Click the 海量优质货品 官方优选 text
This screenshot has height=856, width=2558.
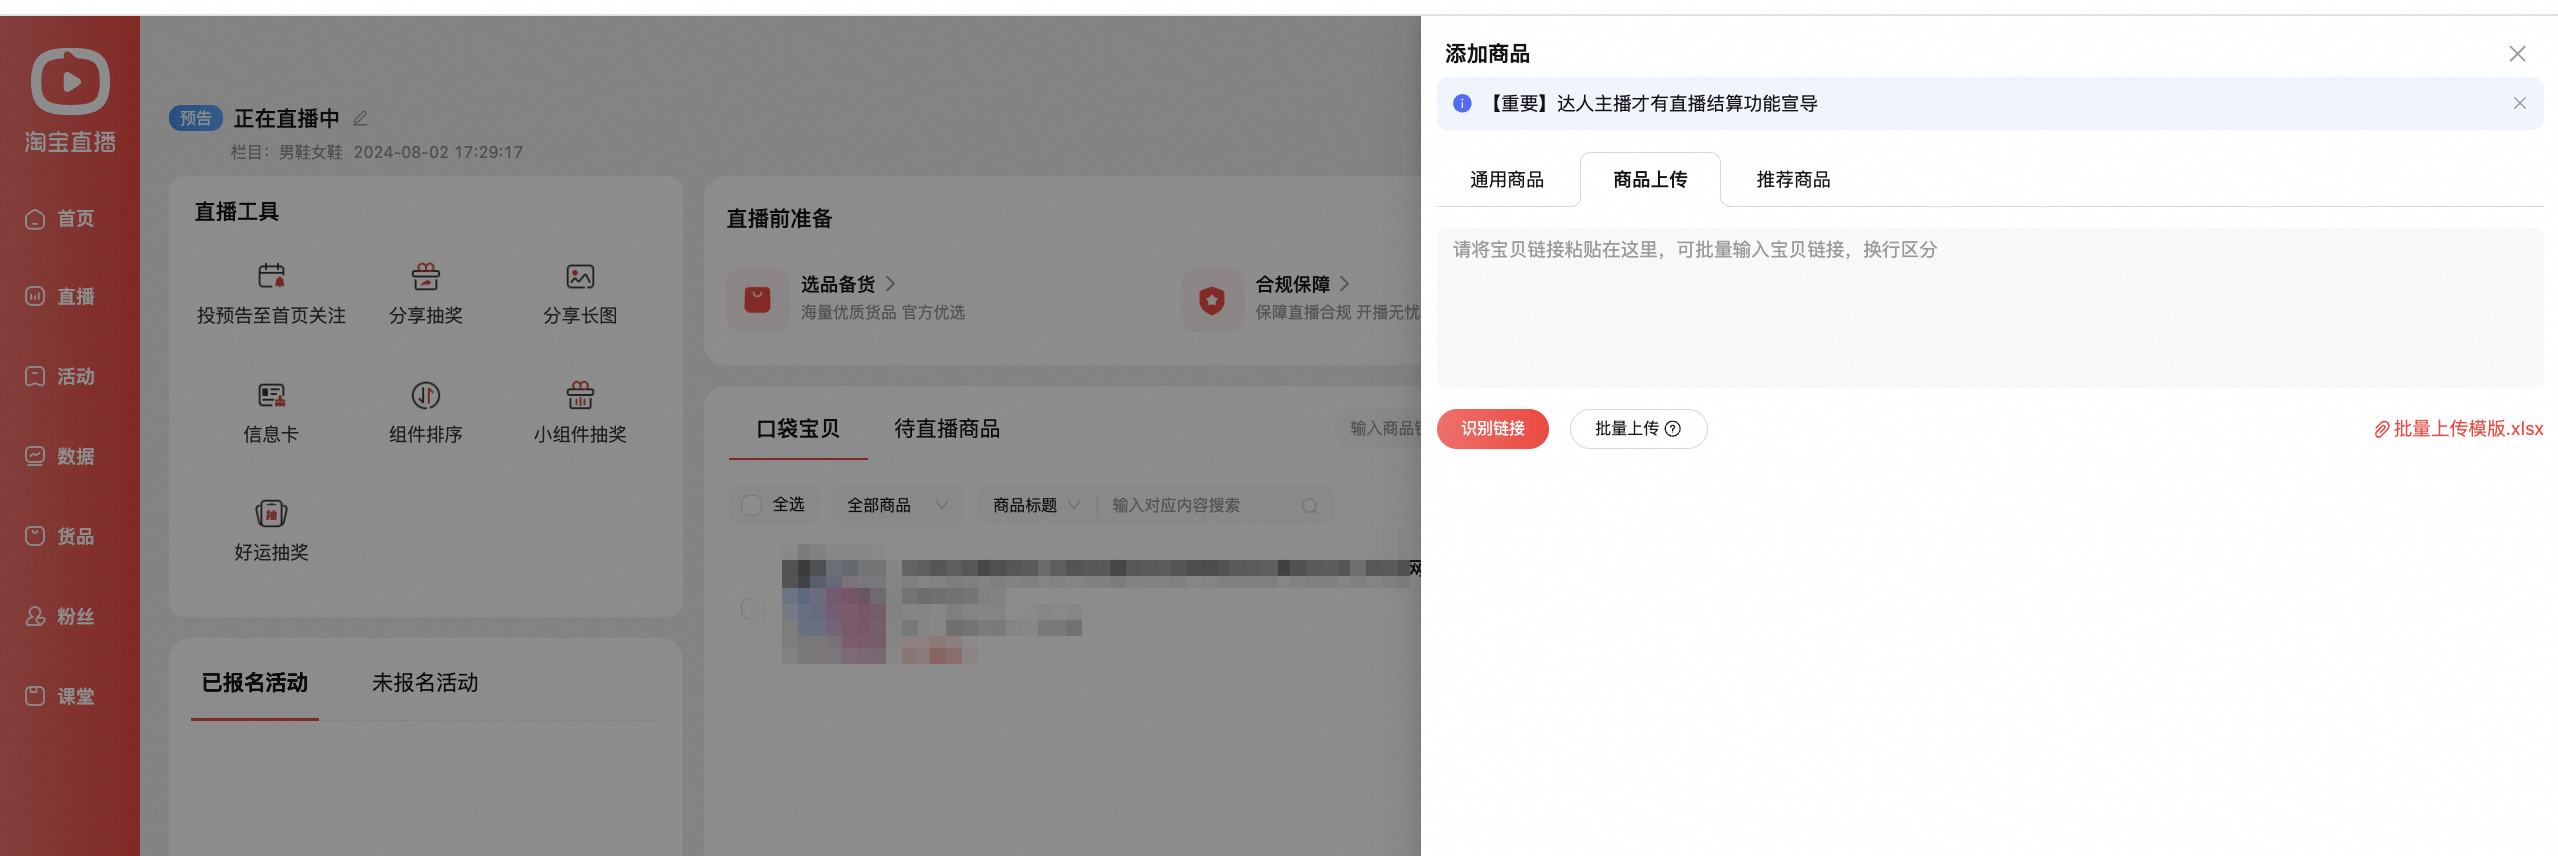(883, 312)
